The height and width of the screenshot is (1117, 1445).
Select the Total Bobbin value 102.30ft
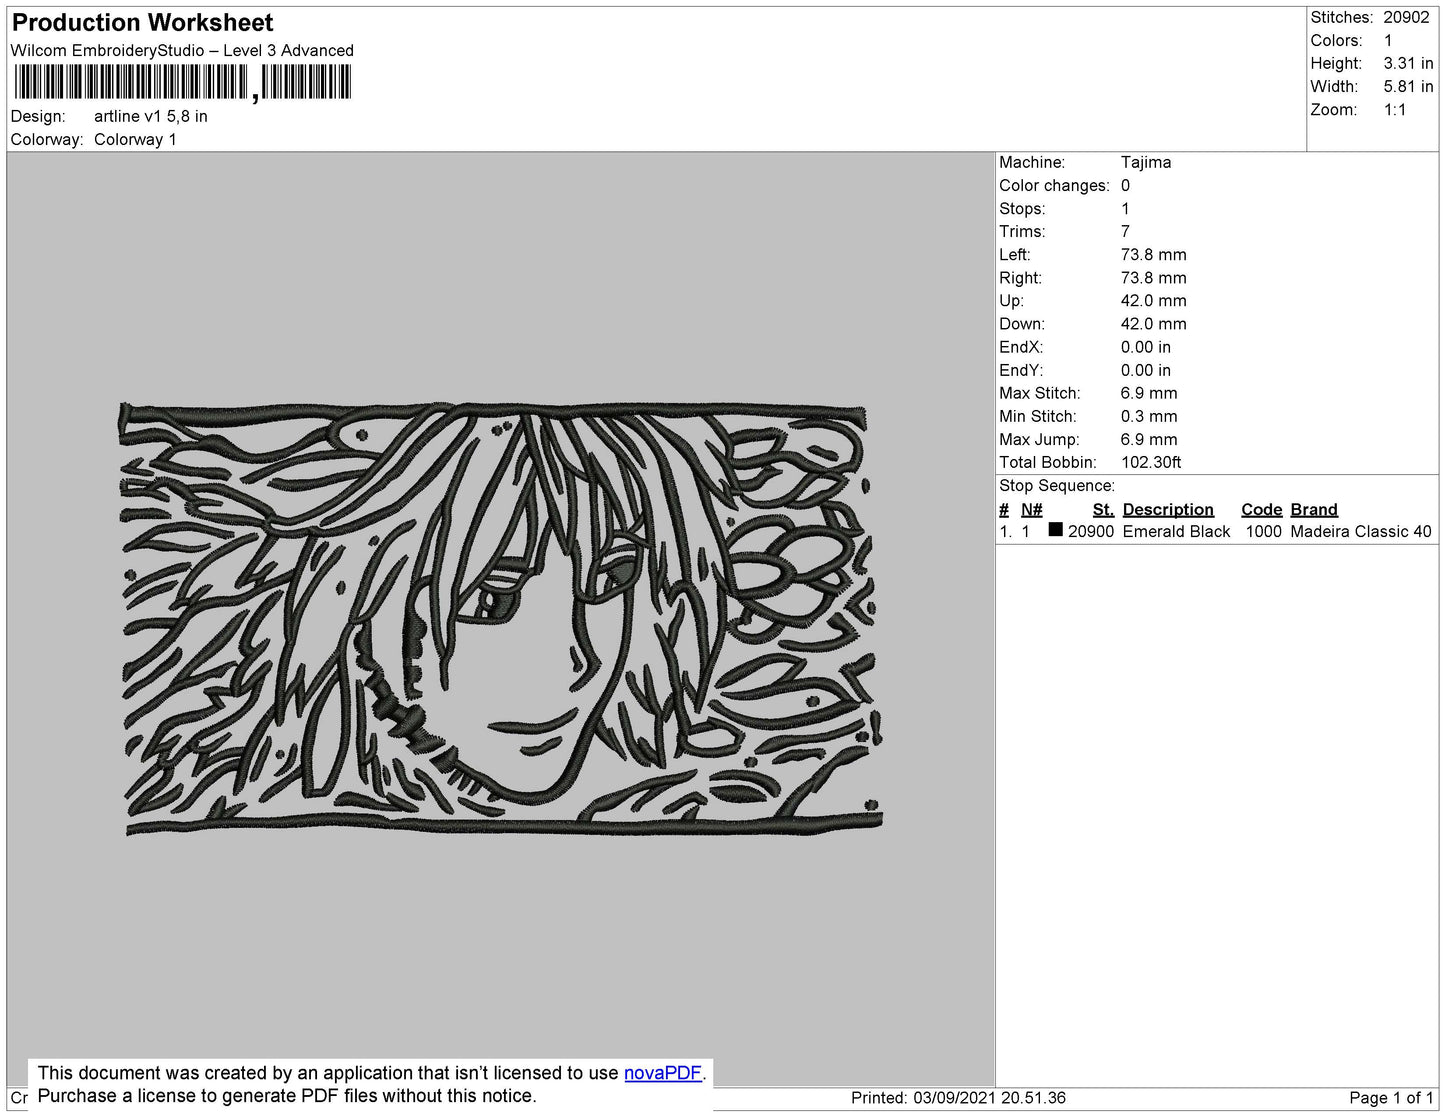click(1151, 462)
